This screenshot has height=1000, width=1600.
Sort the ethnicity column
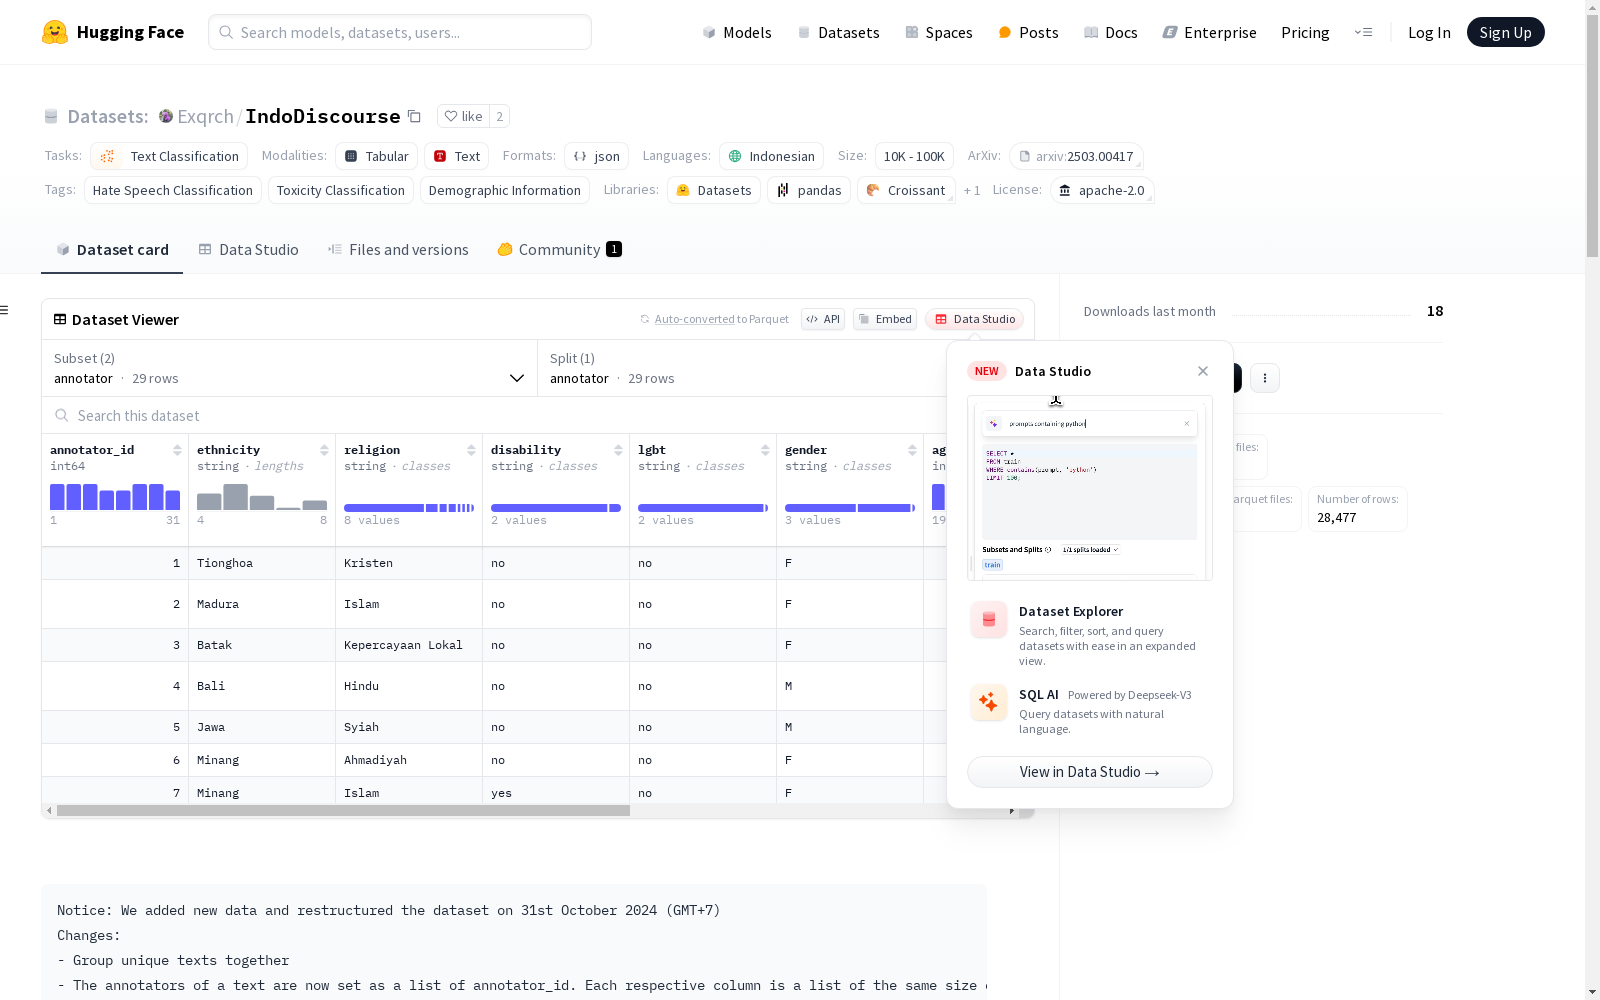pyautogui.click(x=324, y=450)
